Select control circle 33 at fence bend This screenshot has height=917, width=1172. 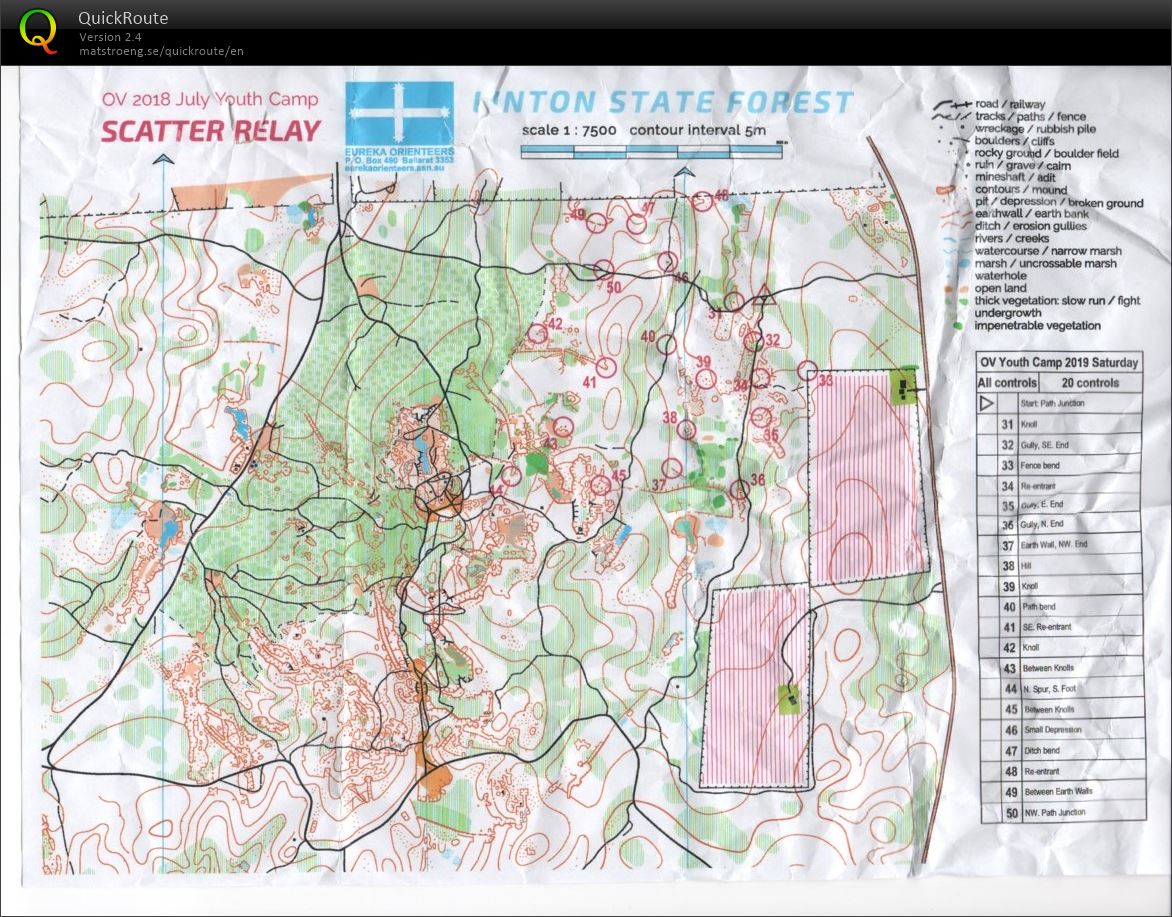coord(809,369)
